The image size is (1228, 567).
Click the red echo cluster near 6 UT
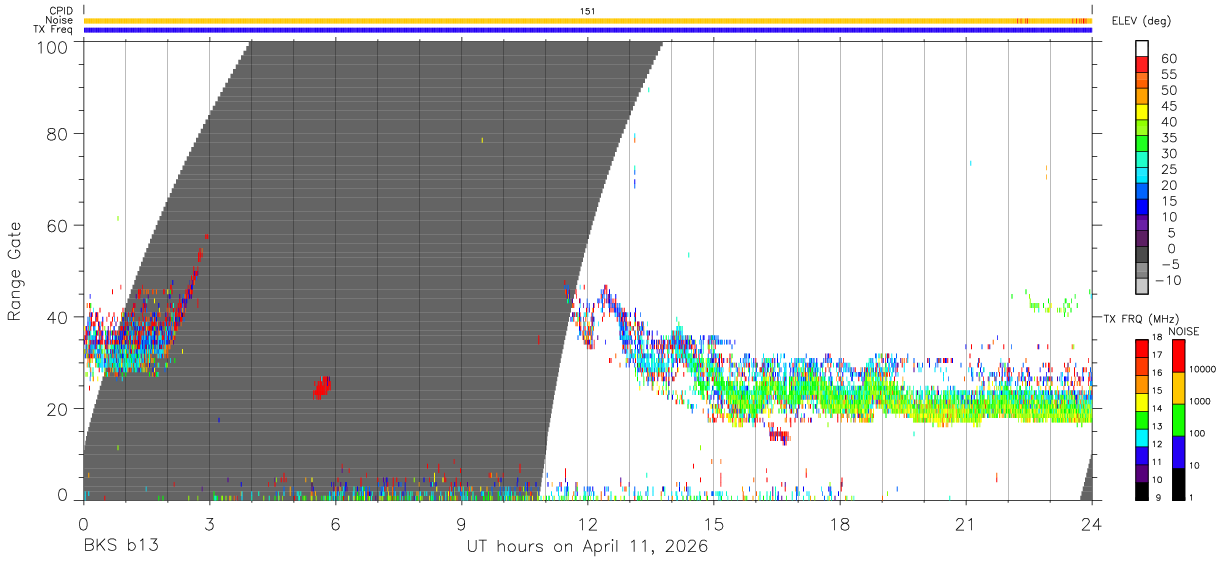click(321, 387)
